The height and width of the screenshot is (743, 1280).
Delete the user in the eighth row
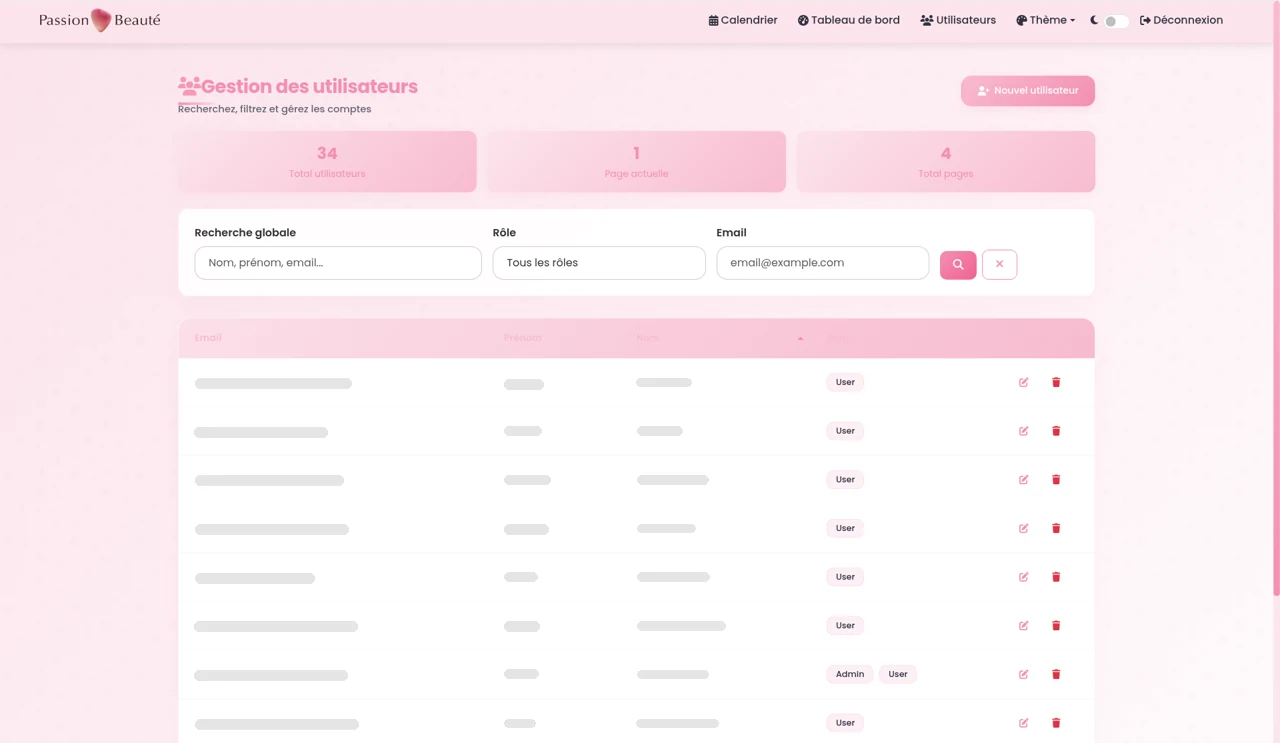click(1056, 723)
